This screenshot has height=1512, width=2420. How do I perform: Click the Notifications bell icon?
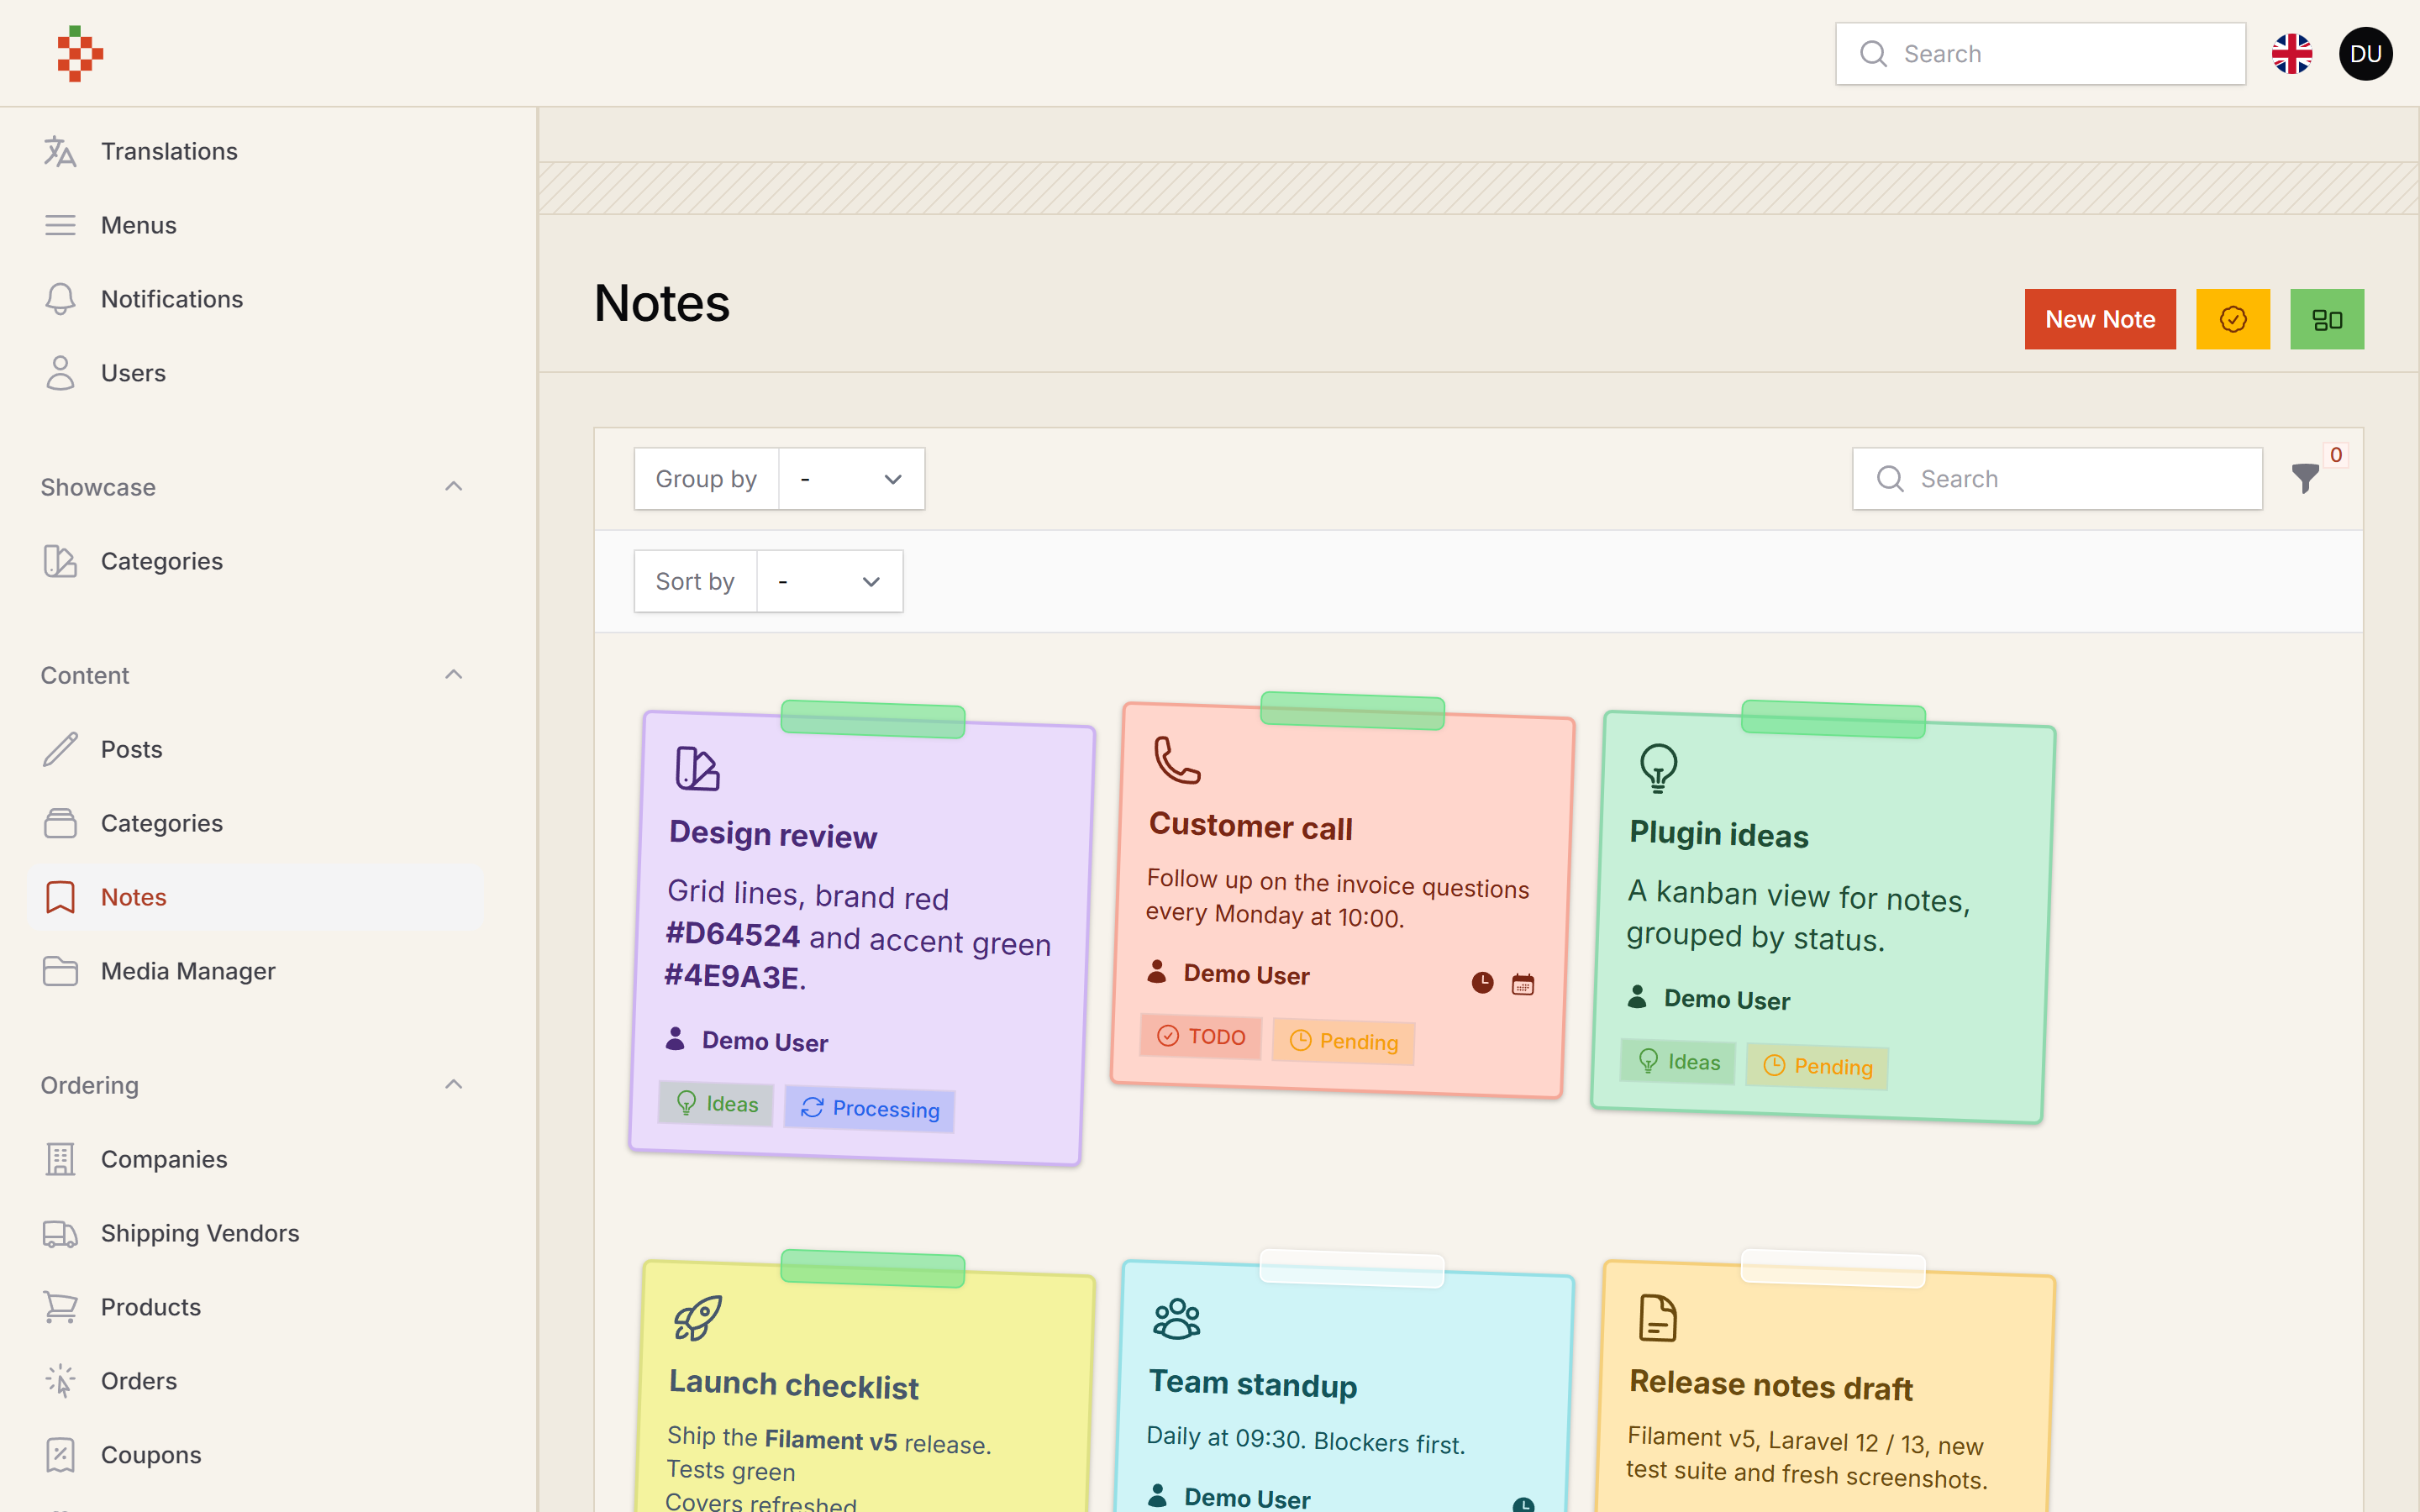[x=60, y=299]
